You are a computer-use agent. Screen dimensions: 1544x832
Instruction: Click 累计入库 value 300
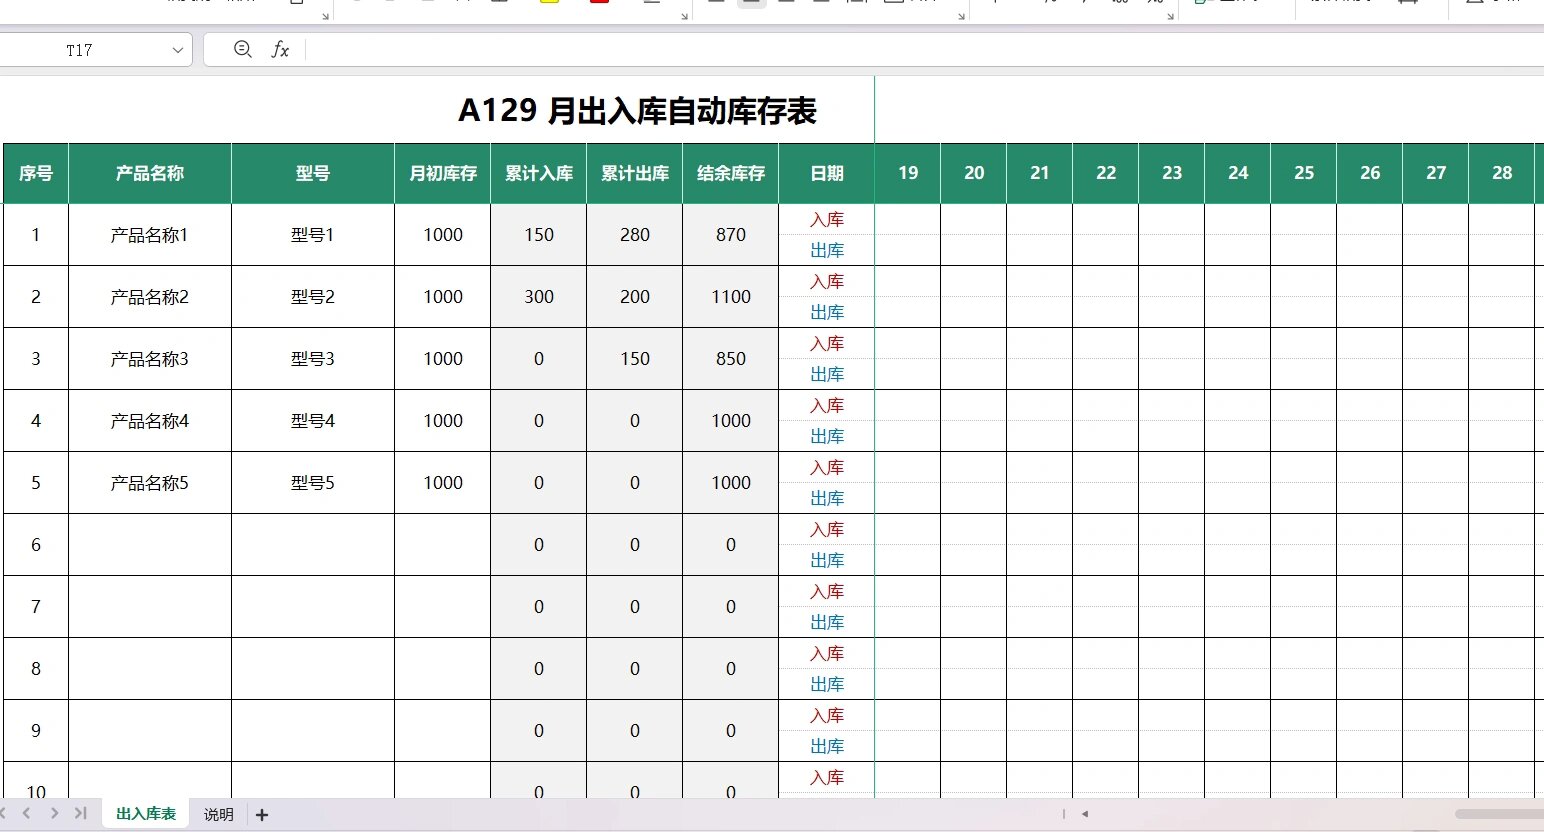click(x=539, y=297)
